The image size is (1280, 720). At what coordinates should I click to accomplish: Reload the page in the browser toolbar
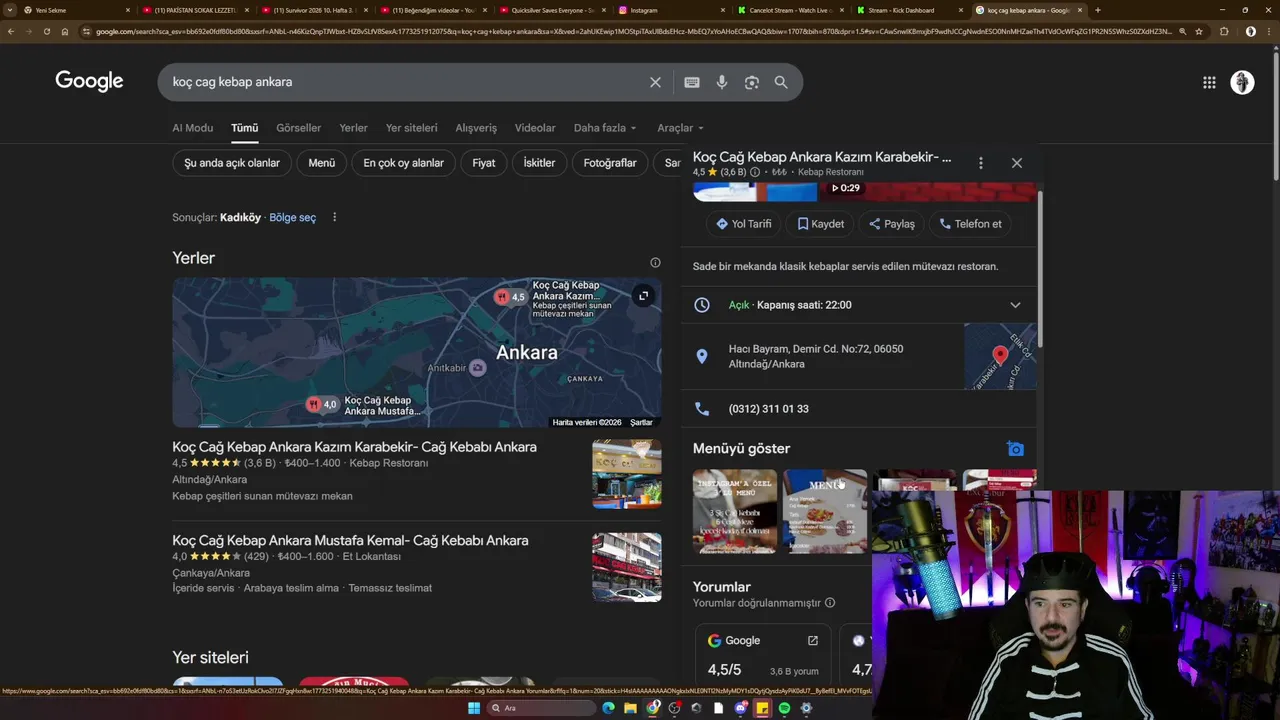tap(46, 31)
